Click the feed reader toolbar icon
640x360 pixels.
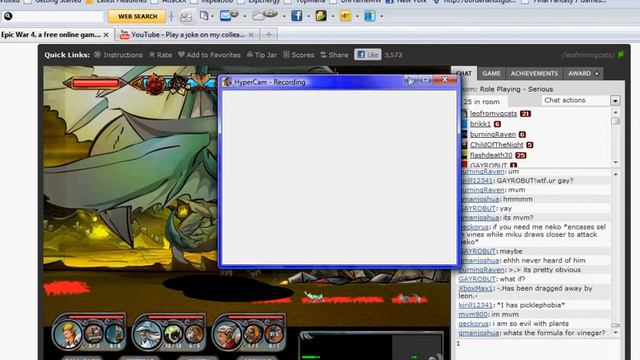coord(186,16)
